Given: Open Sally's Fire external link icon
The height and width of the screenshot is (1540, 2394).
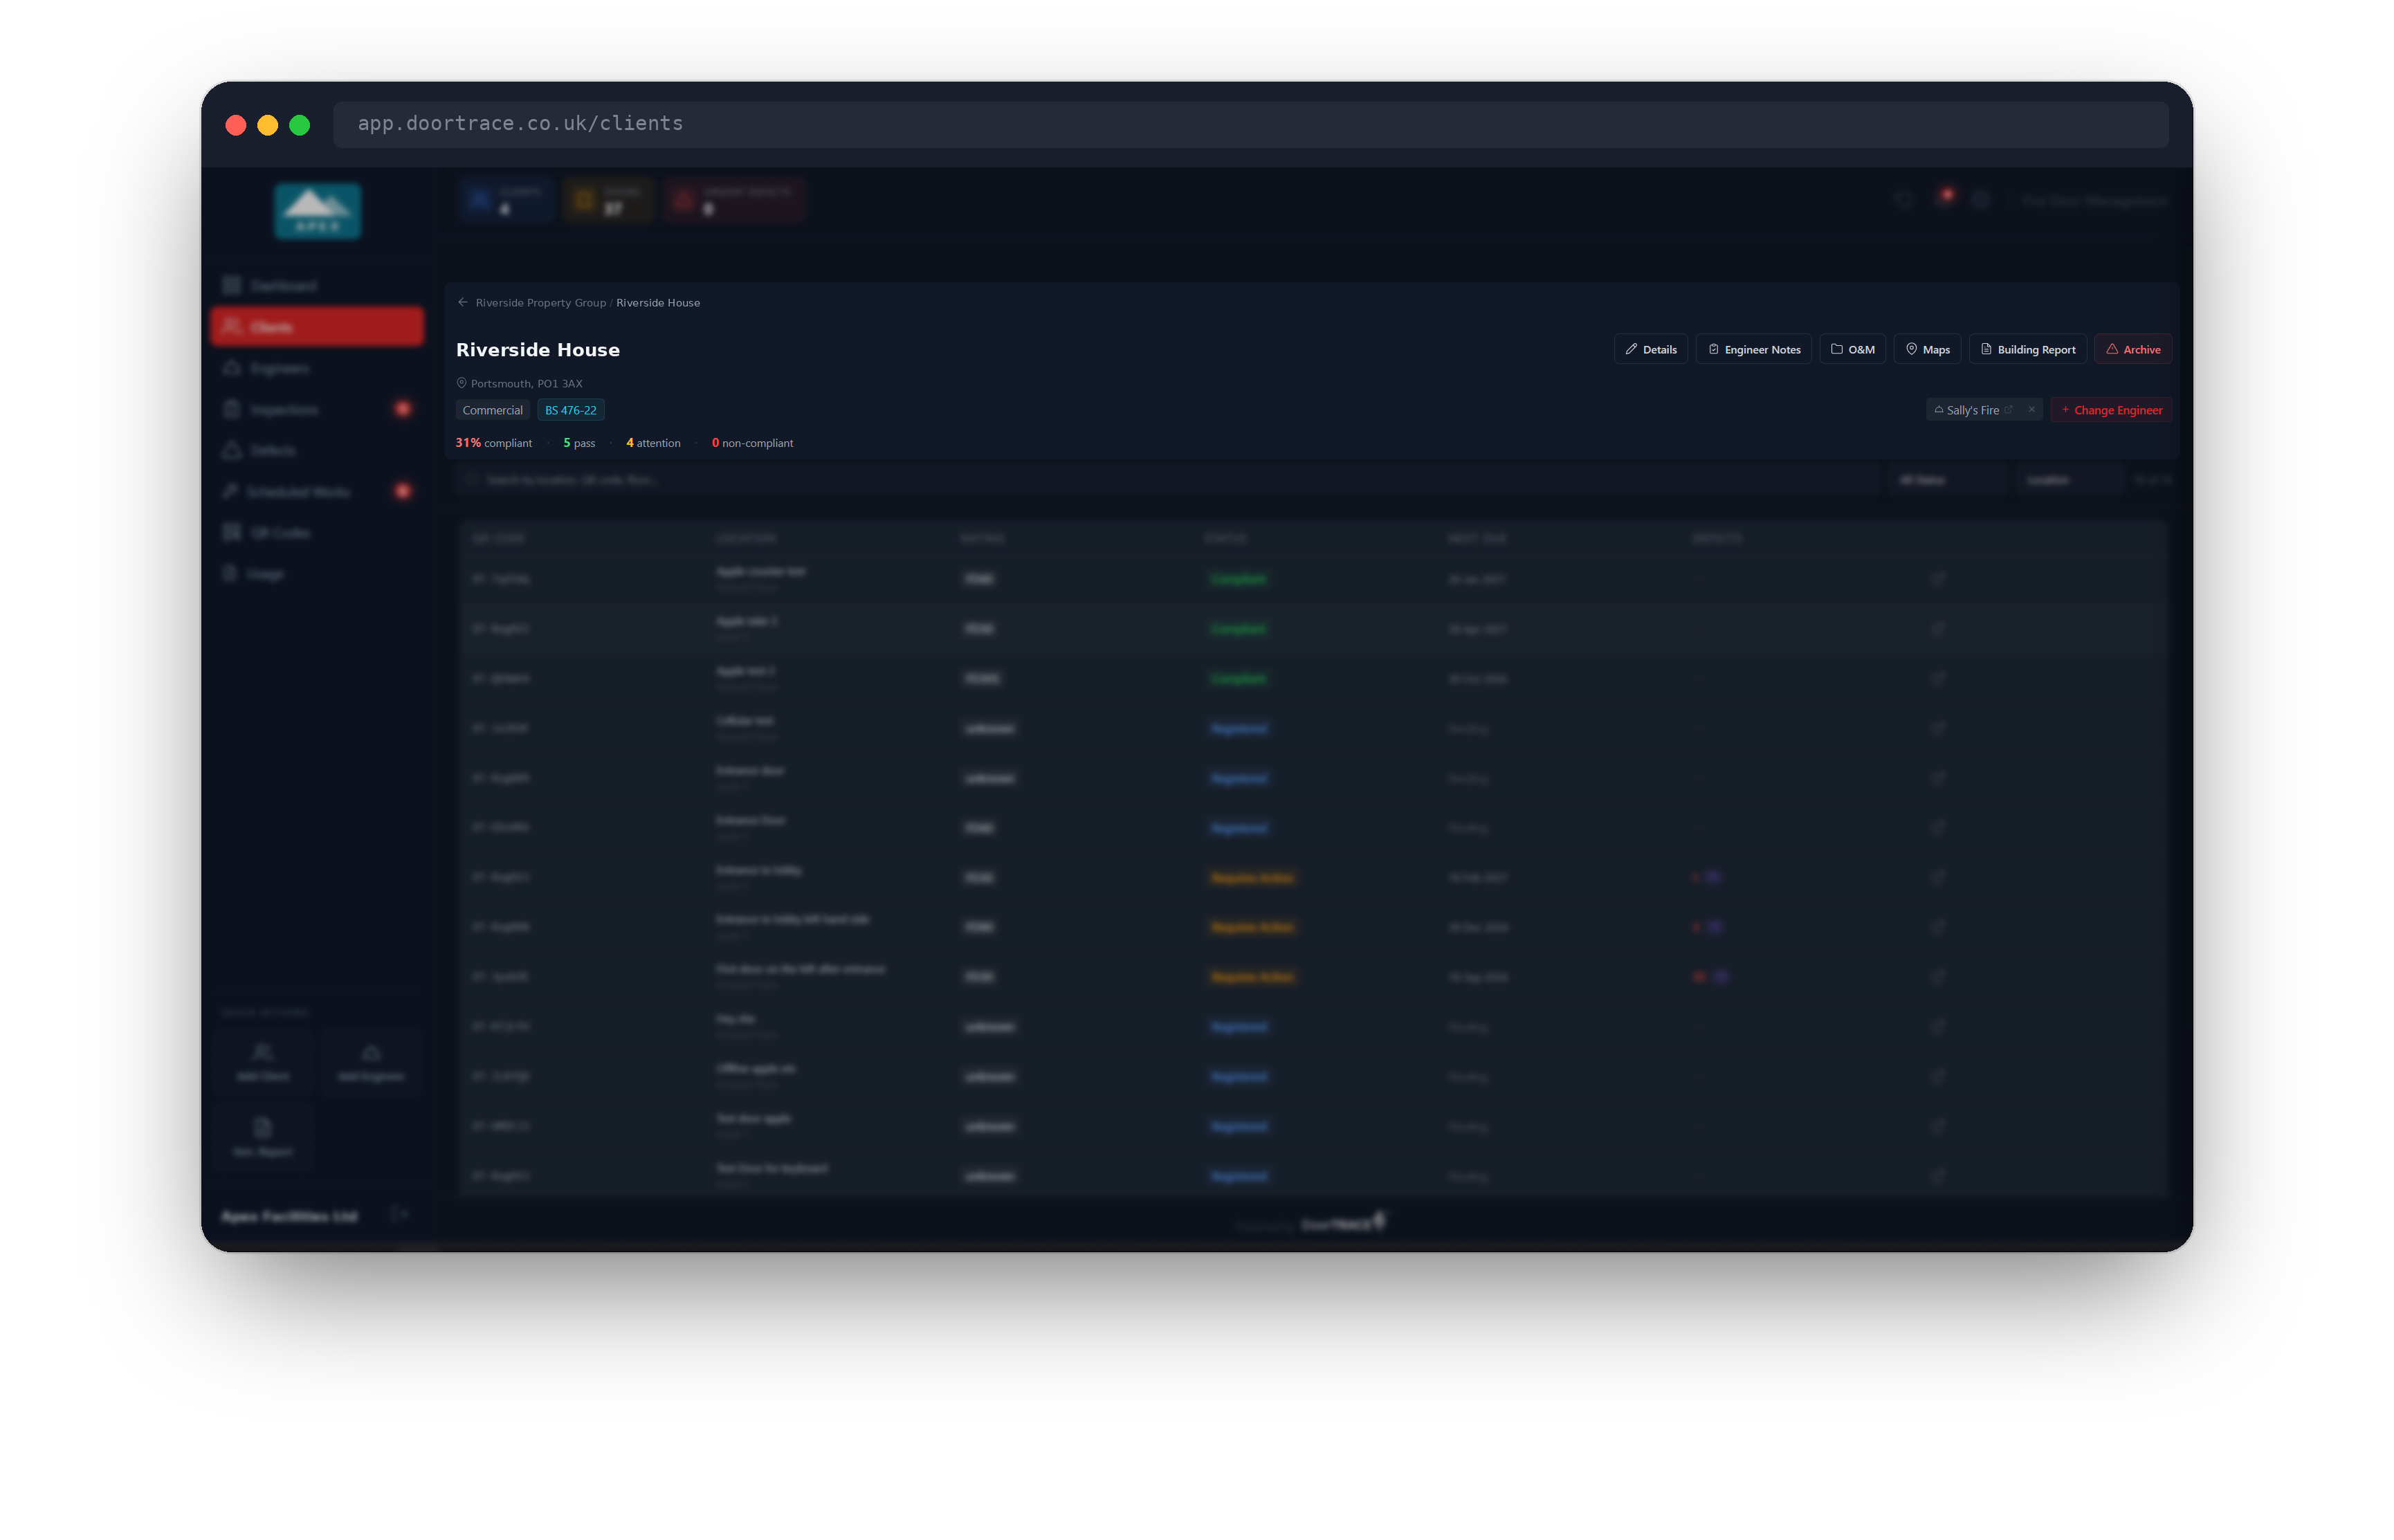Looking at the screenshot, I should pos(2008,409).
